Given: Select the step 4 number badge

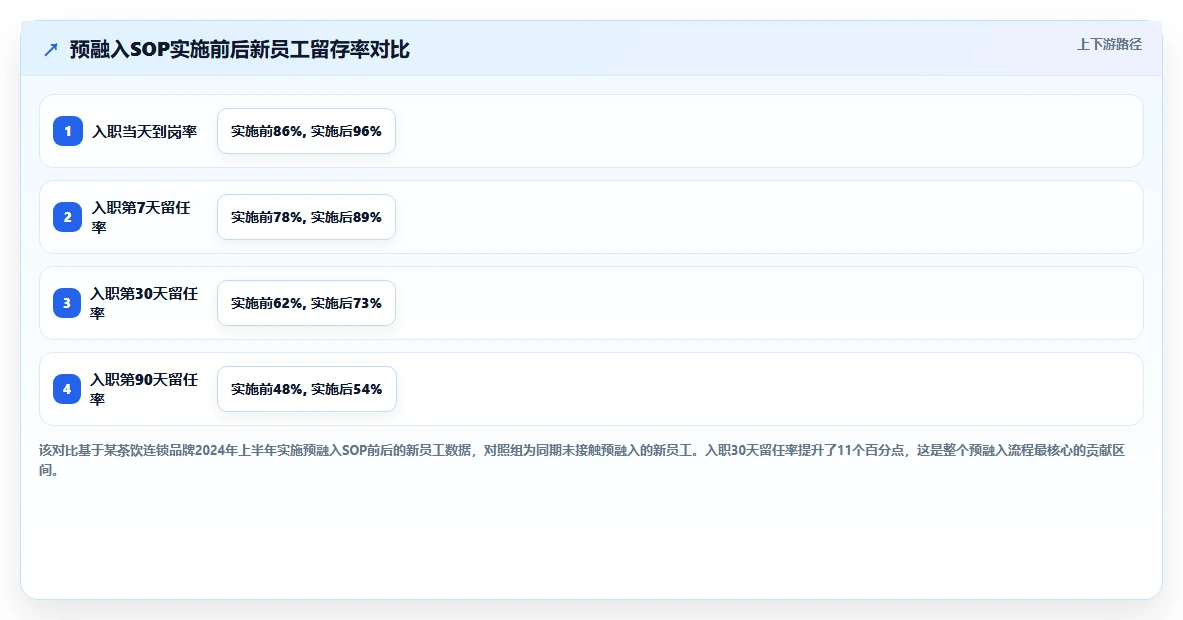Looking at the screenshot, I should coord(66,389).
